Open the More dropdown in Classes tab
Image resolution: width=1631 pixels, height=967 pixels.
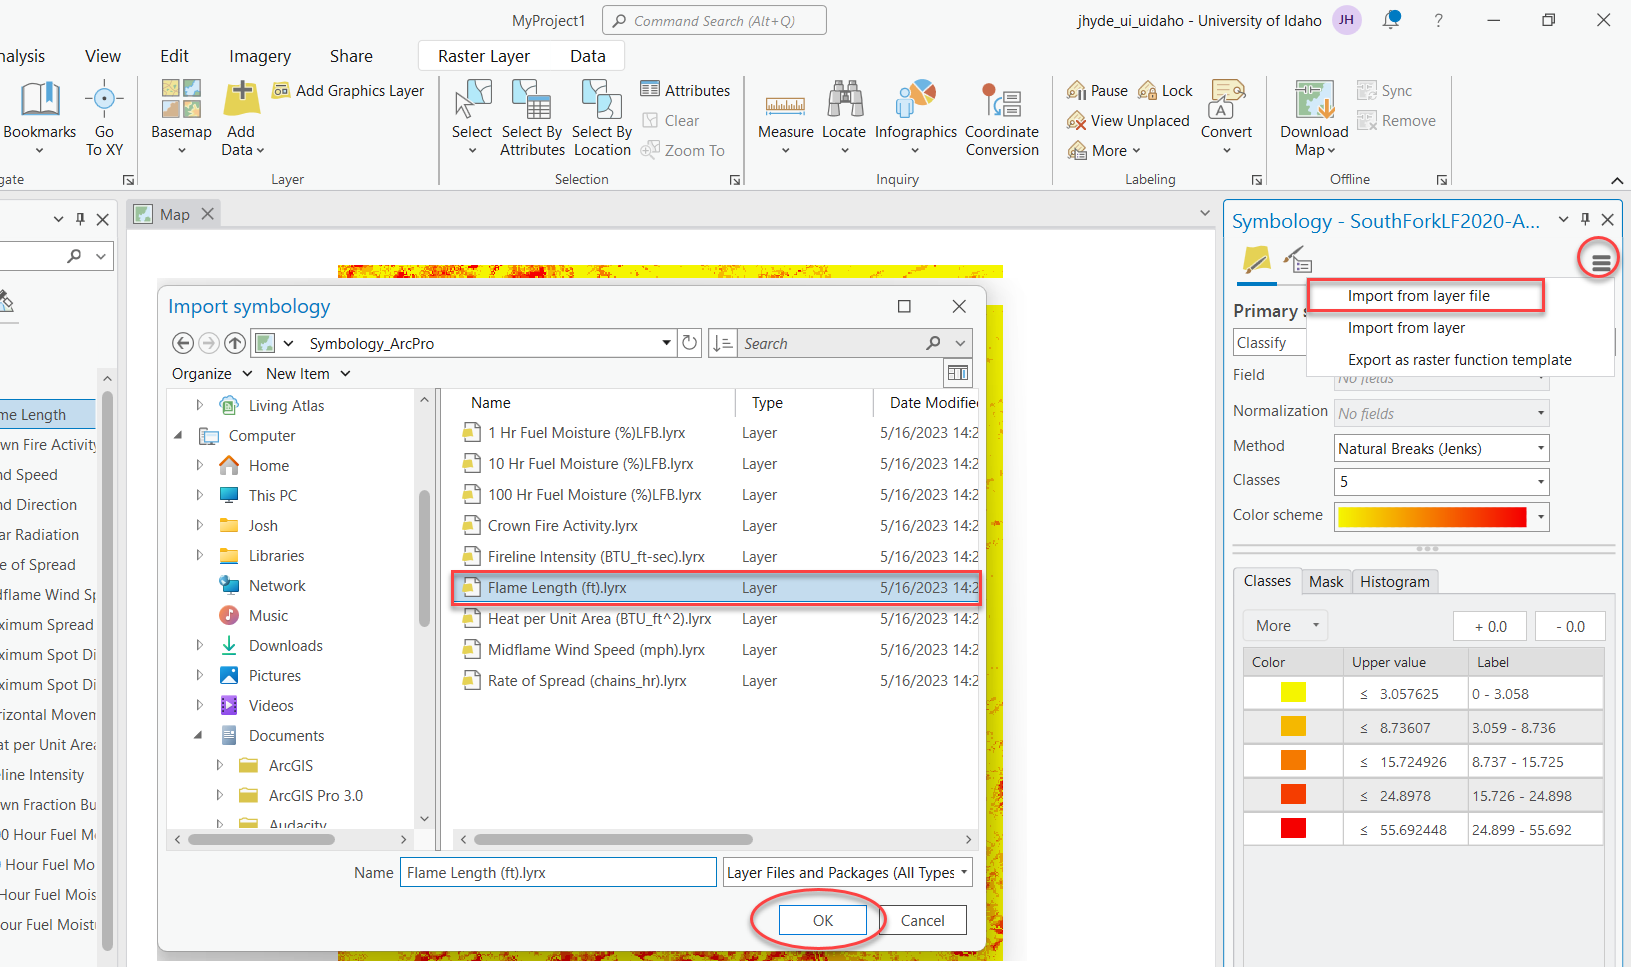[1286, 625]
